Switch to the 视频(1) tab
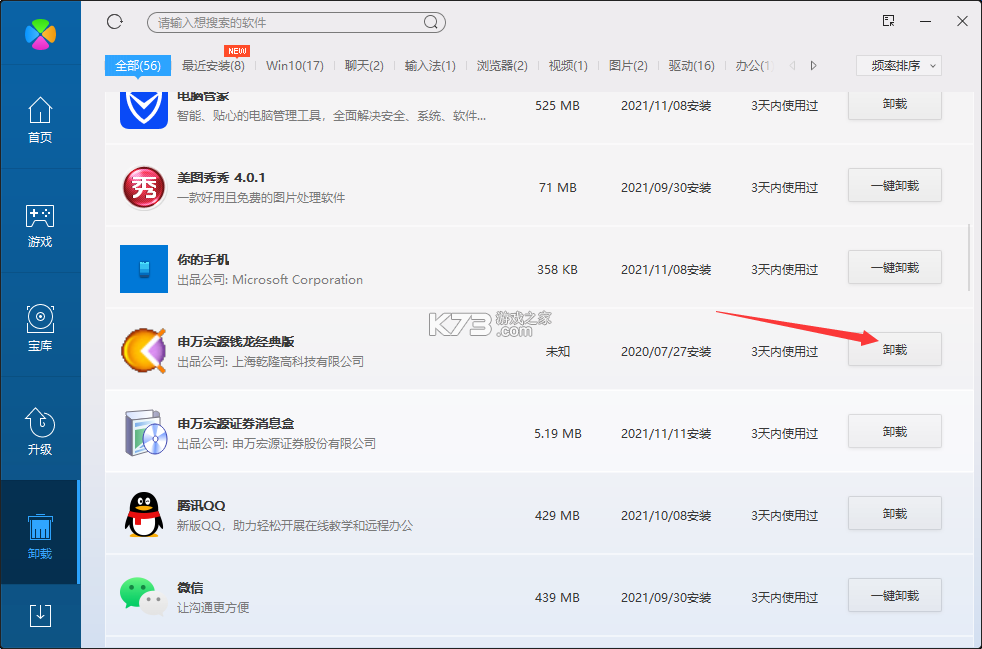The width and height of the screenshot is (982, 649). pos(568,66)
